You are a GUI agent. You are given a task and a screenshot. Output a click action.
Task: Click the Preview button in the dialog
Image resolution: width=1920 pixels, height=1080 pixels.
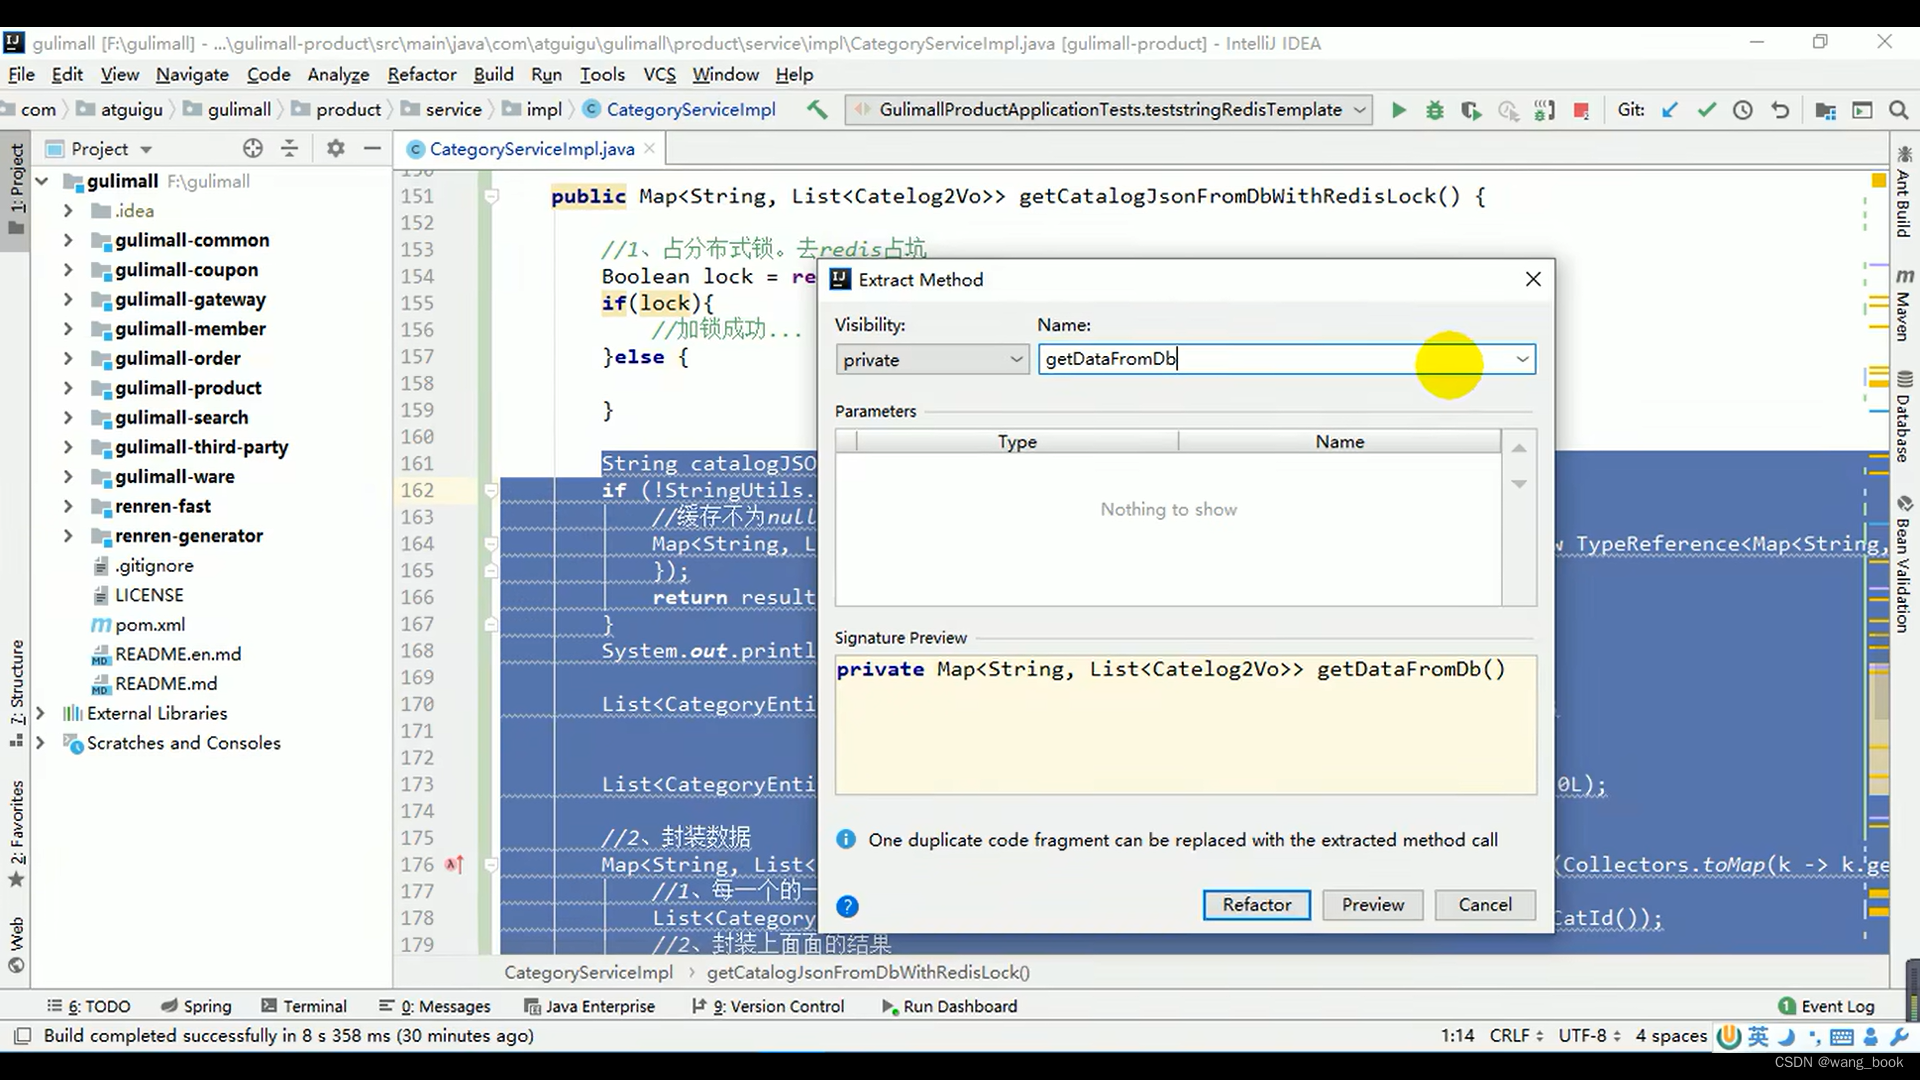point(1372,905)
